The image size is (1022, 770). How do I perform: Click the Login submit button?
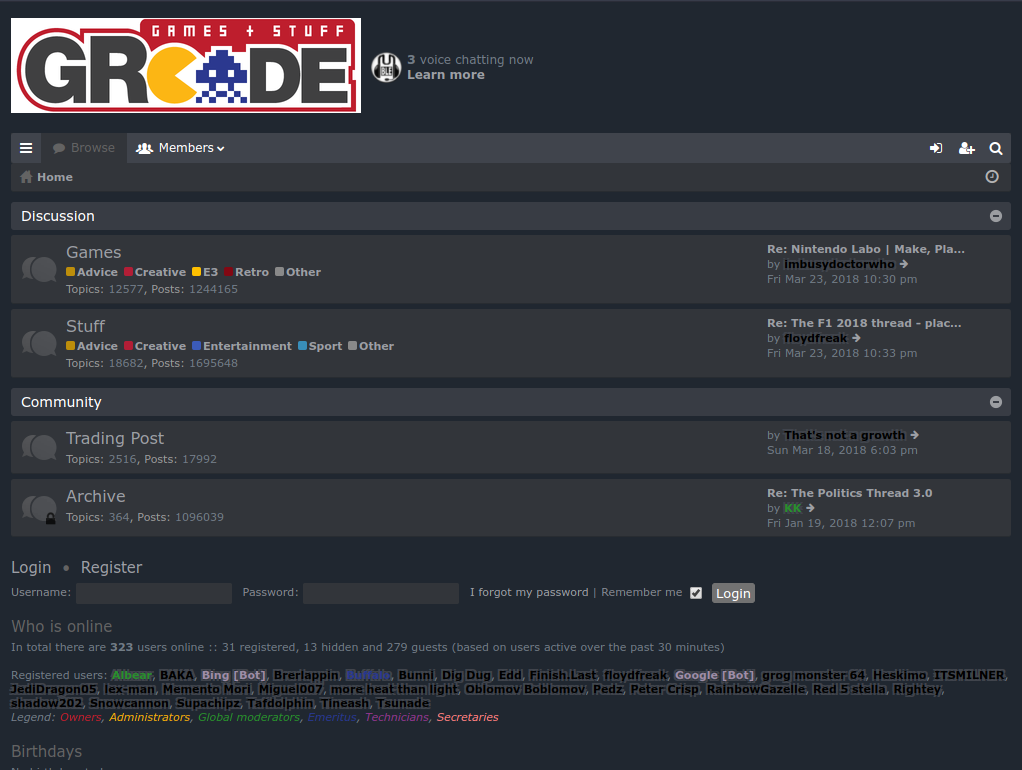(x=733, y=593)
